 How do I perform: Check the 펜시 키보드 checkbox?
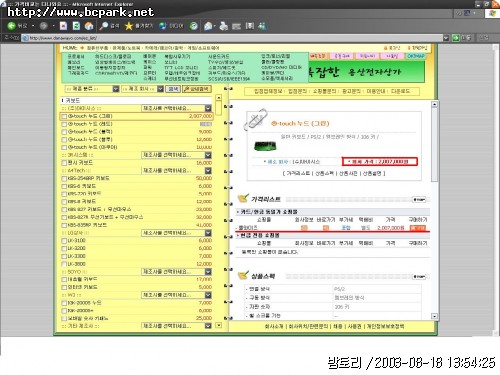[64, 163]
